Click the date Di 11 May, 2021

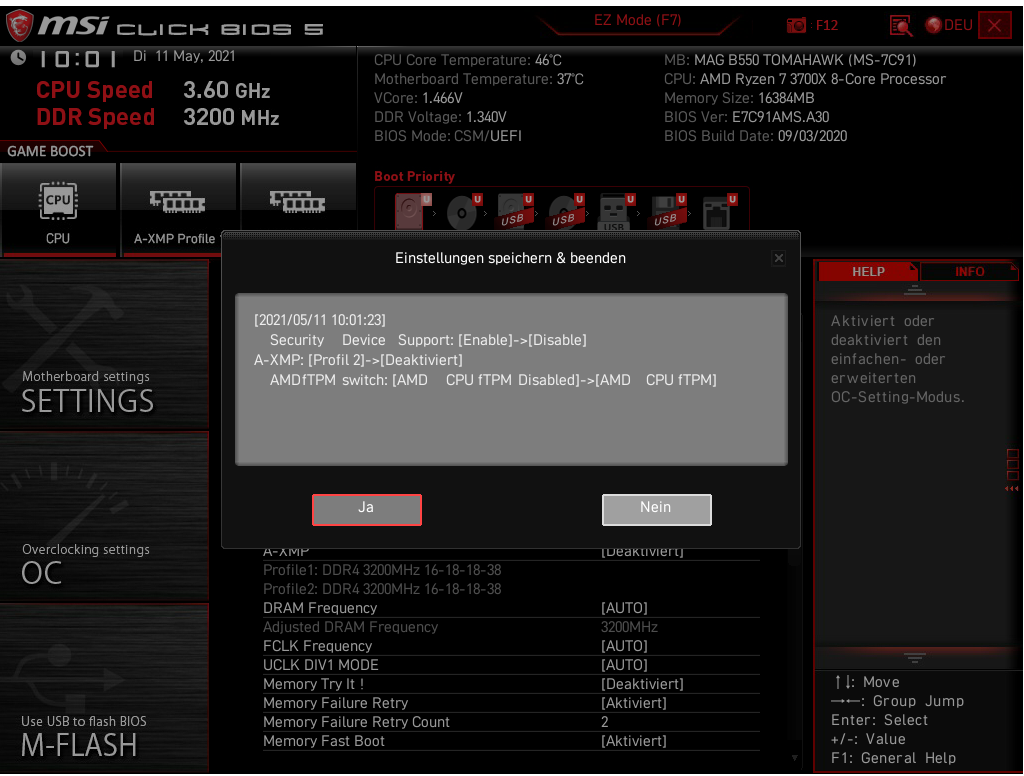coord(184,56)
